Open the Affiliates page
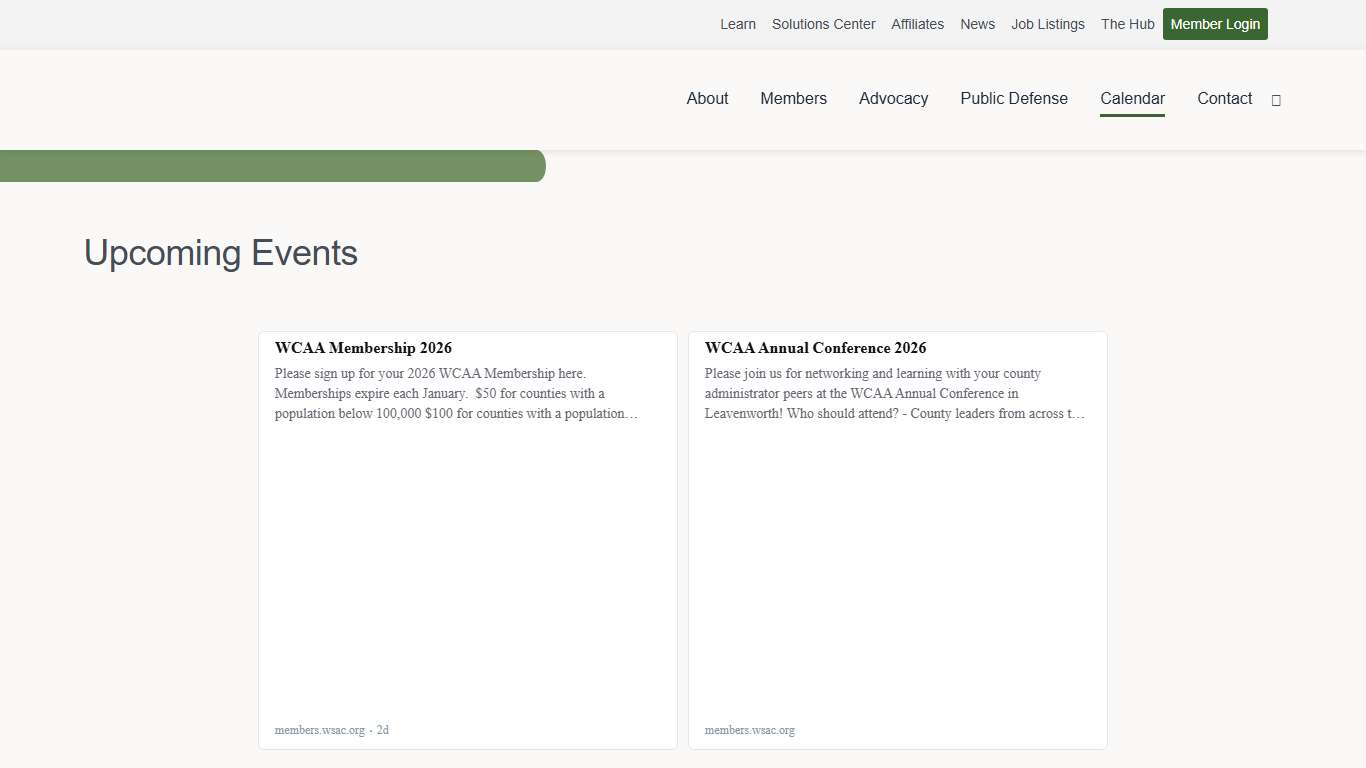 click(x=917, y=24)
